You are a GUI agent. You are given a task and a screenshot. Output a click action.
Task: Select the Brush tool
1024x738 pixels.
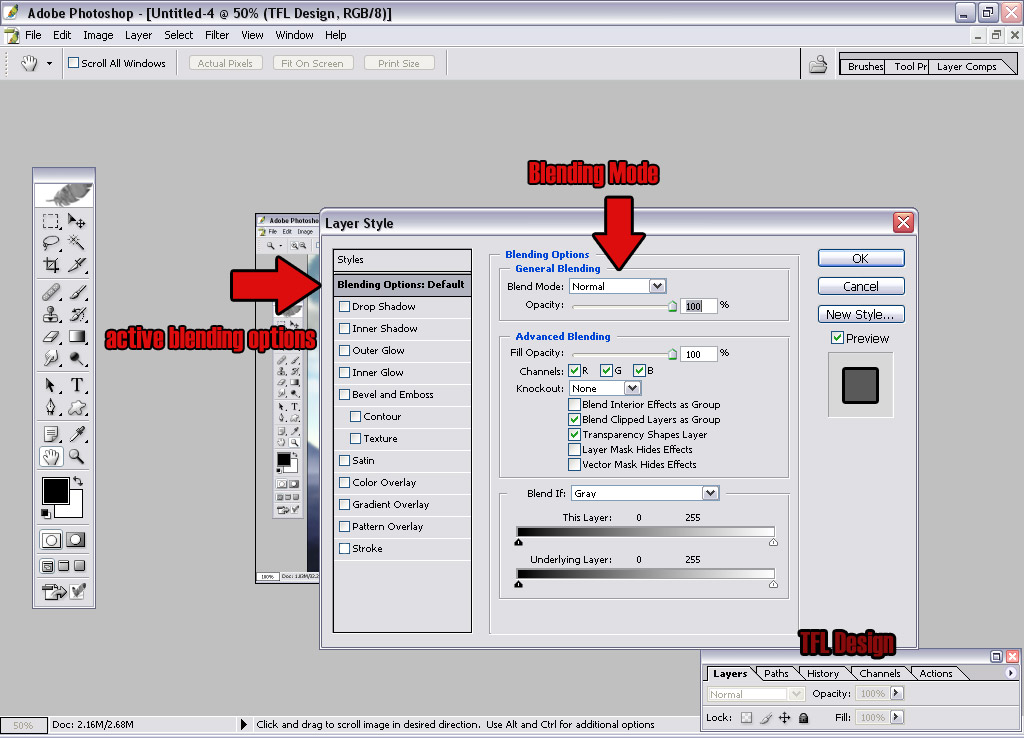coord(76,292)
